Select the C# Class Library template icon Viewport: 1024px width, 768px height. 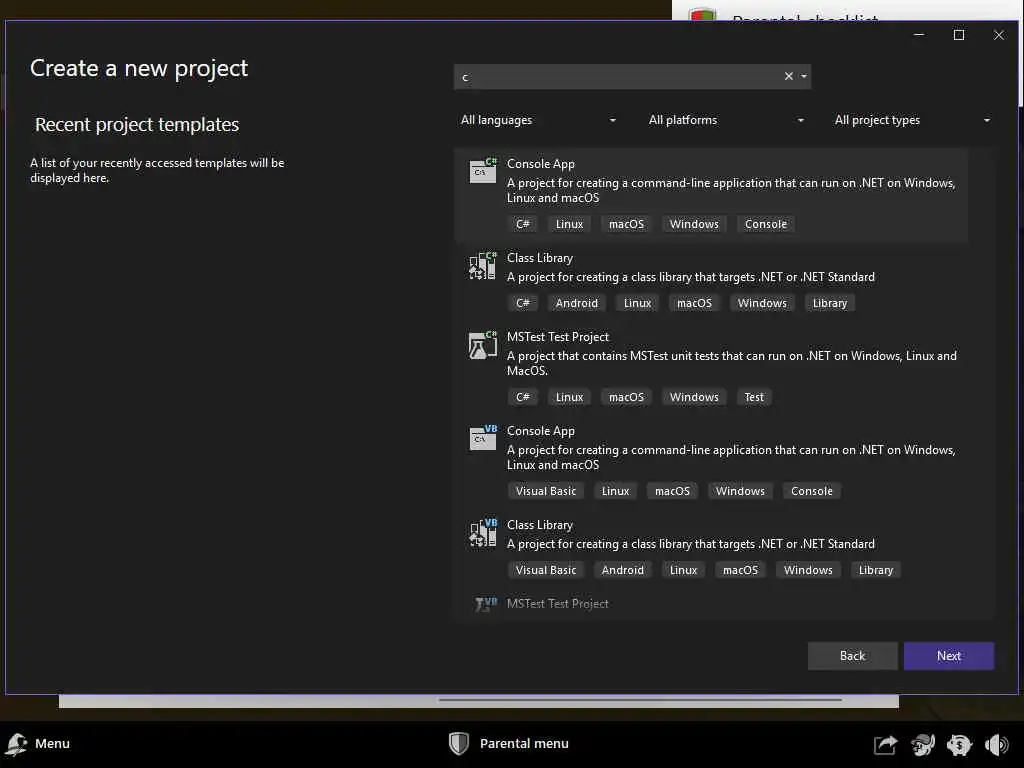tap(483, 265)
